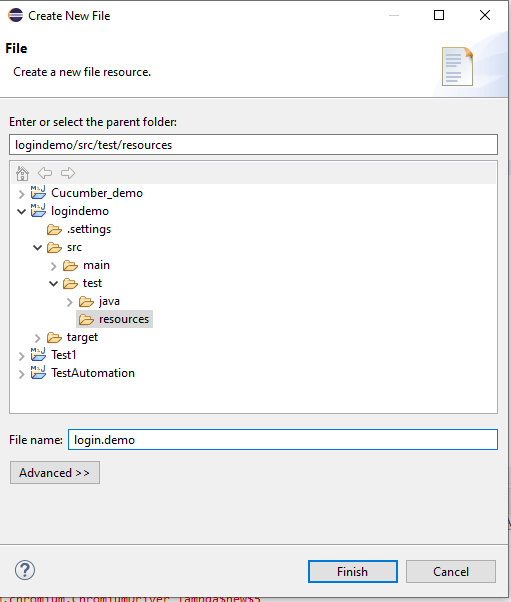Open the help question mark icon
Image resolution: width=511 pixels, height=602 pixels.
tap(25, 570)
